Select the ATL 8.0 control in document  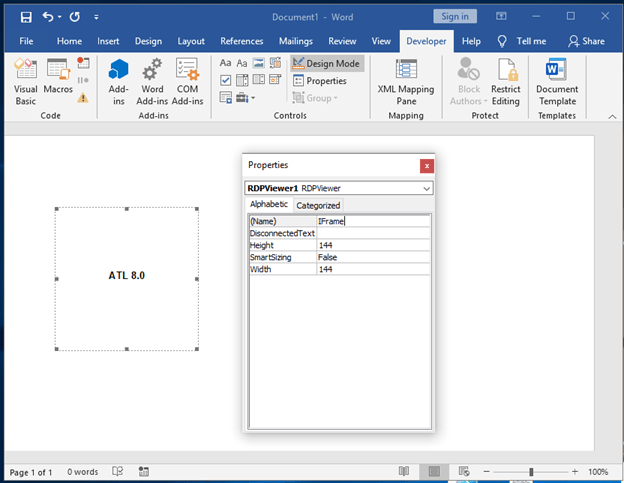[127, 279]
